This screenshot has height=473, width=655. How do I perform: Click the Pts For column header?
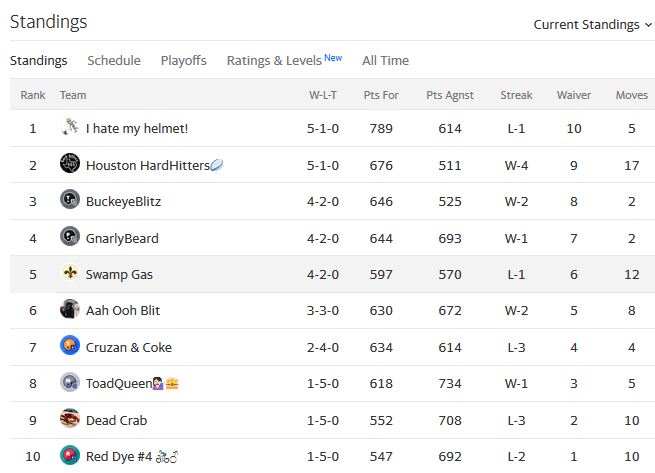(x=381, y=95)
